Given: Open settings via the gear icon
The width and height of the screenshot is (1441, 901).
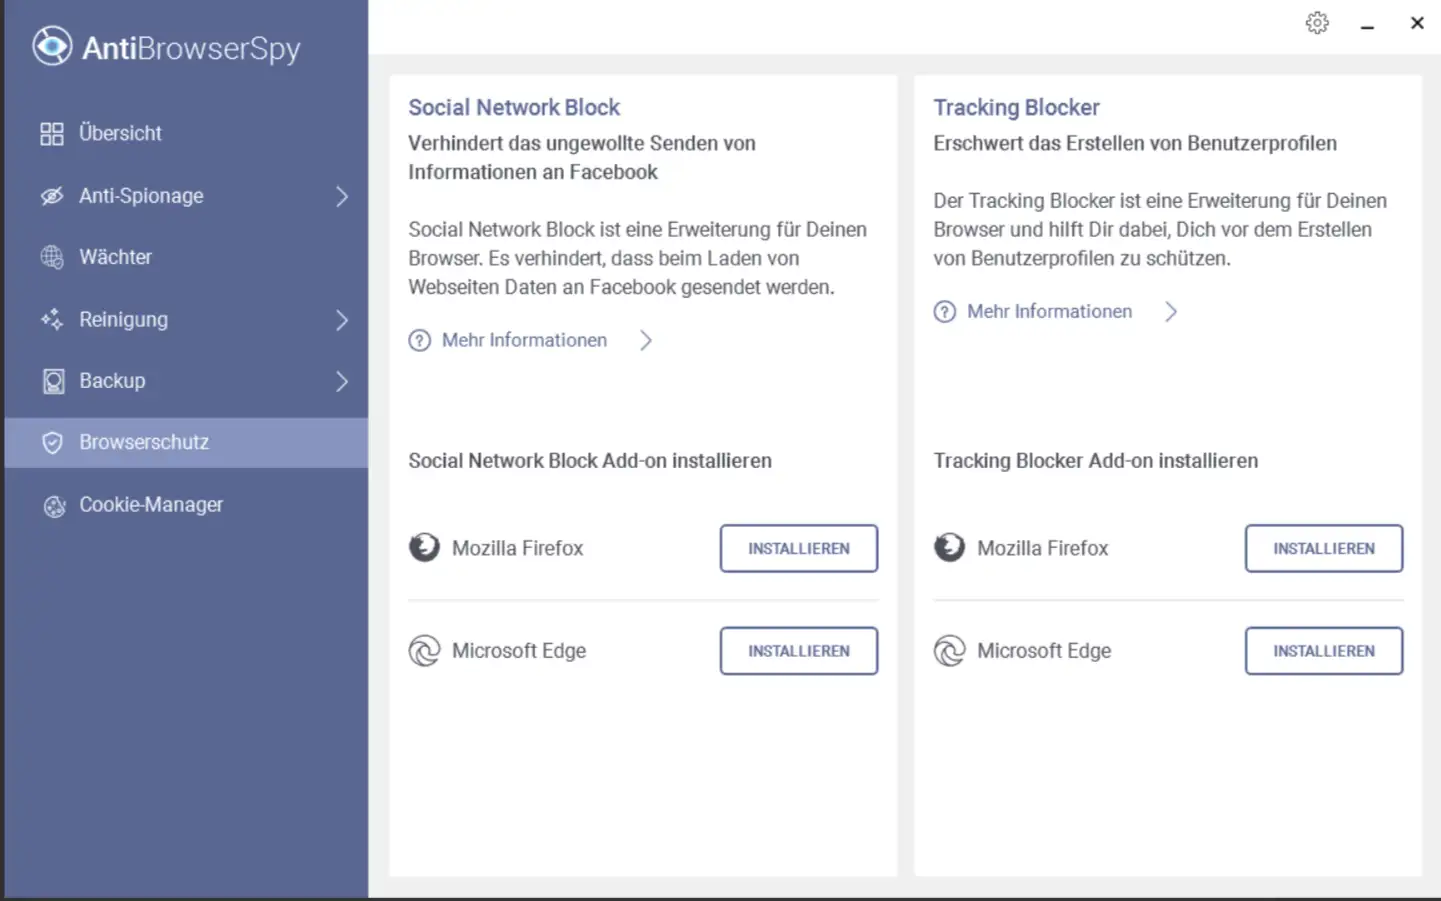Looking at the screenshot, I should [x=1317, y=23].
